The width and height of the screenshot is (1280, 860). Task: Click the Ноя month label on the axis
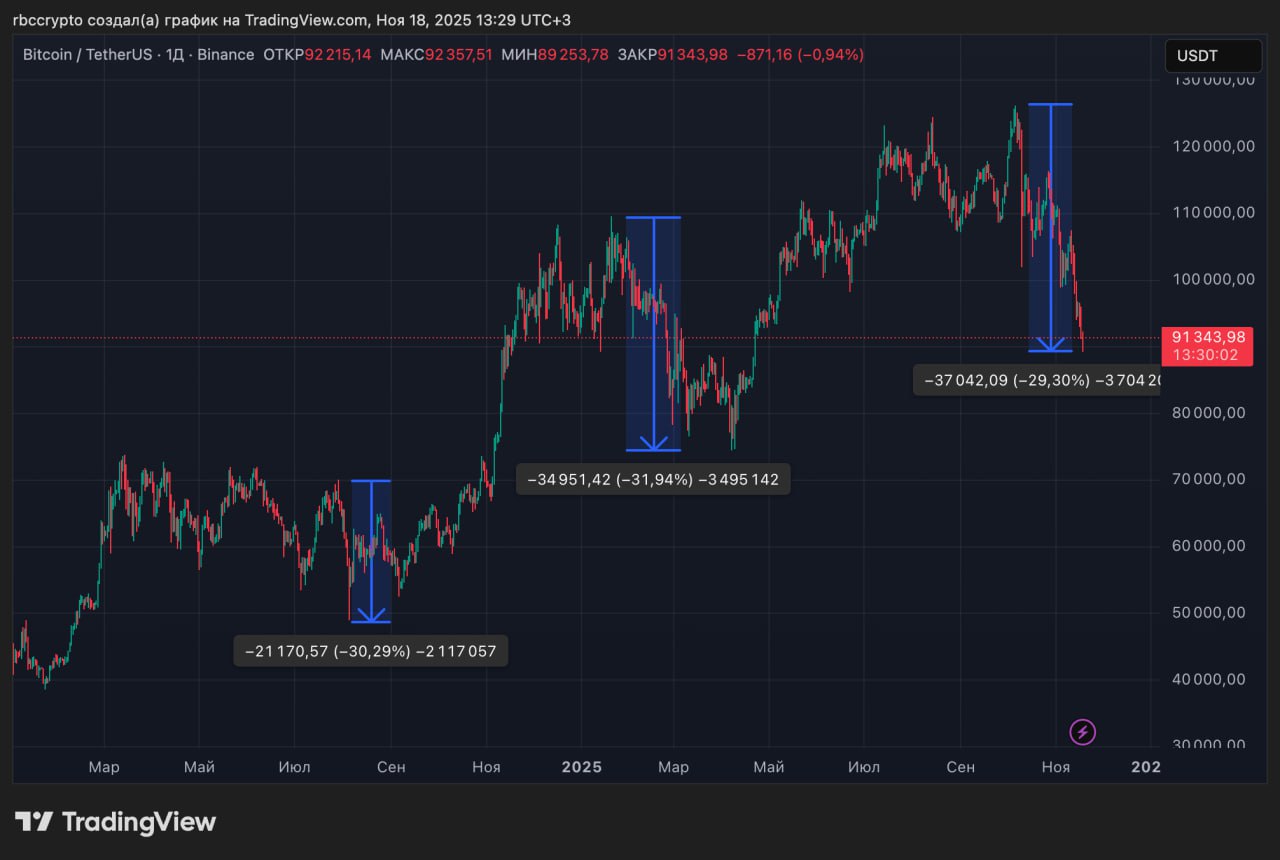tap(1055, 767)
